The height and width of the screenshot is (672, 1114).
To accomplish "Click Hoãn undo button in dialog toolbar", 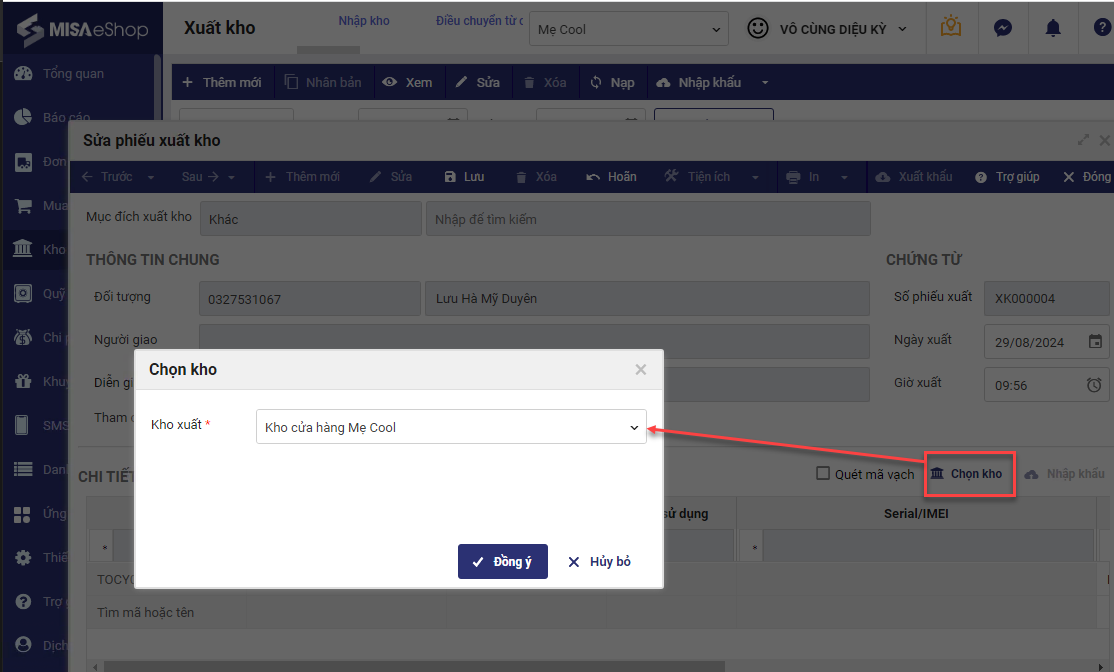I will tap(611, 177).
